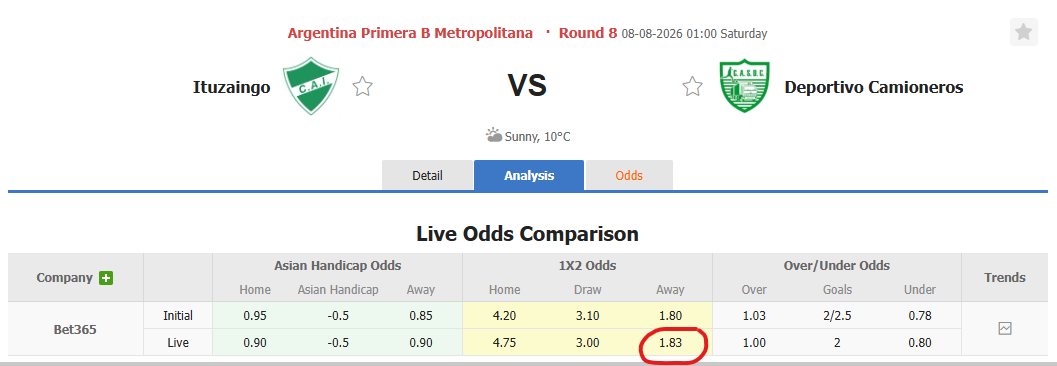Toggle the star next to Ituzaingo

pyautogui.click(x=363, y=87)
